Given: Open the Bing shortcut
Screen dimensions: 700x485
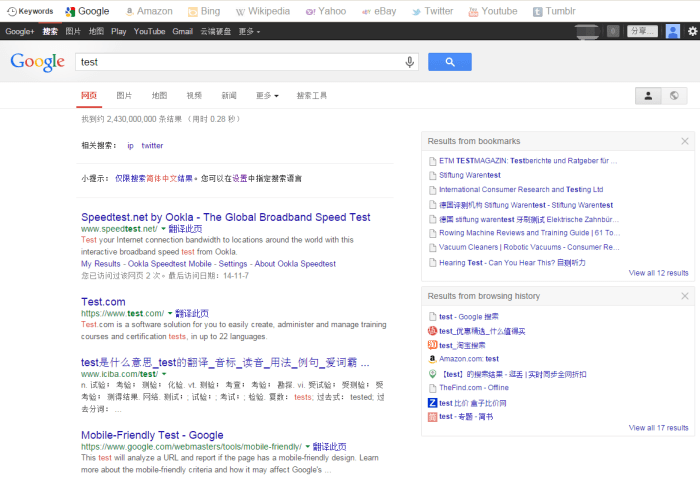Looking at the screenshot, I should [204, 11].
